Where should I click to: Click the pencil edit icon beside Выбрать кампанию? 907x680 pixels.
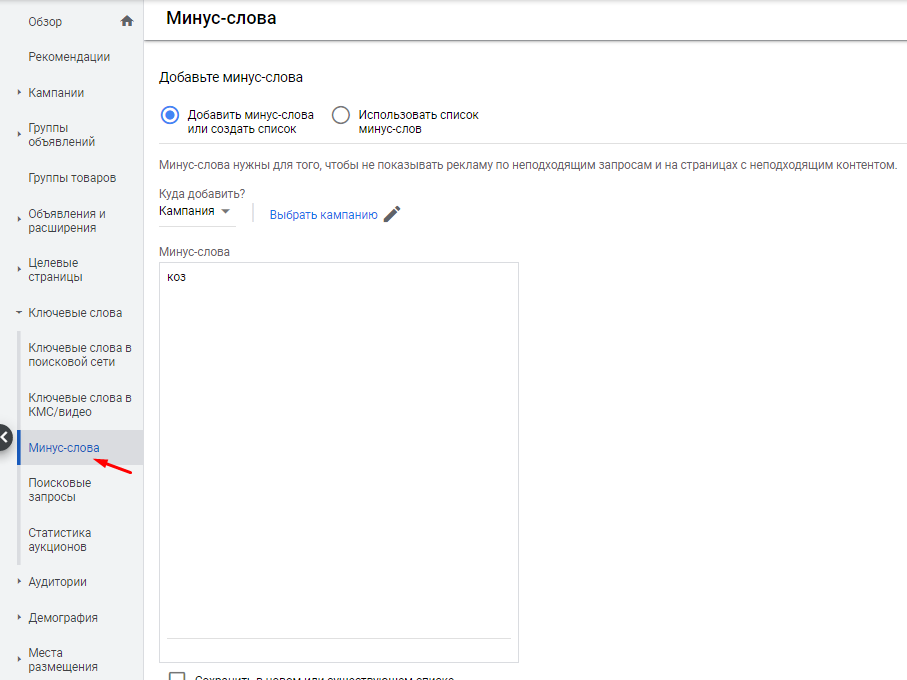pos(392,214)
